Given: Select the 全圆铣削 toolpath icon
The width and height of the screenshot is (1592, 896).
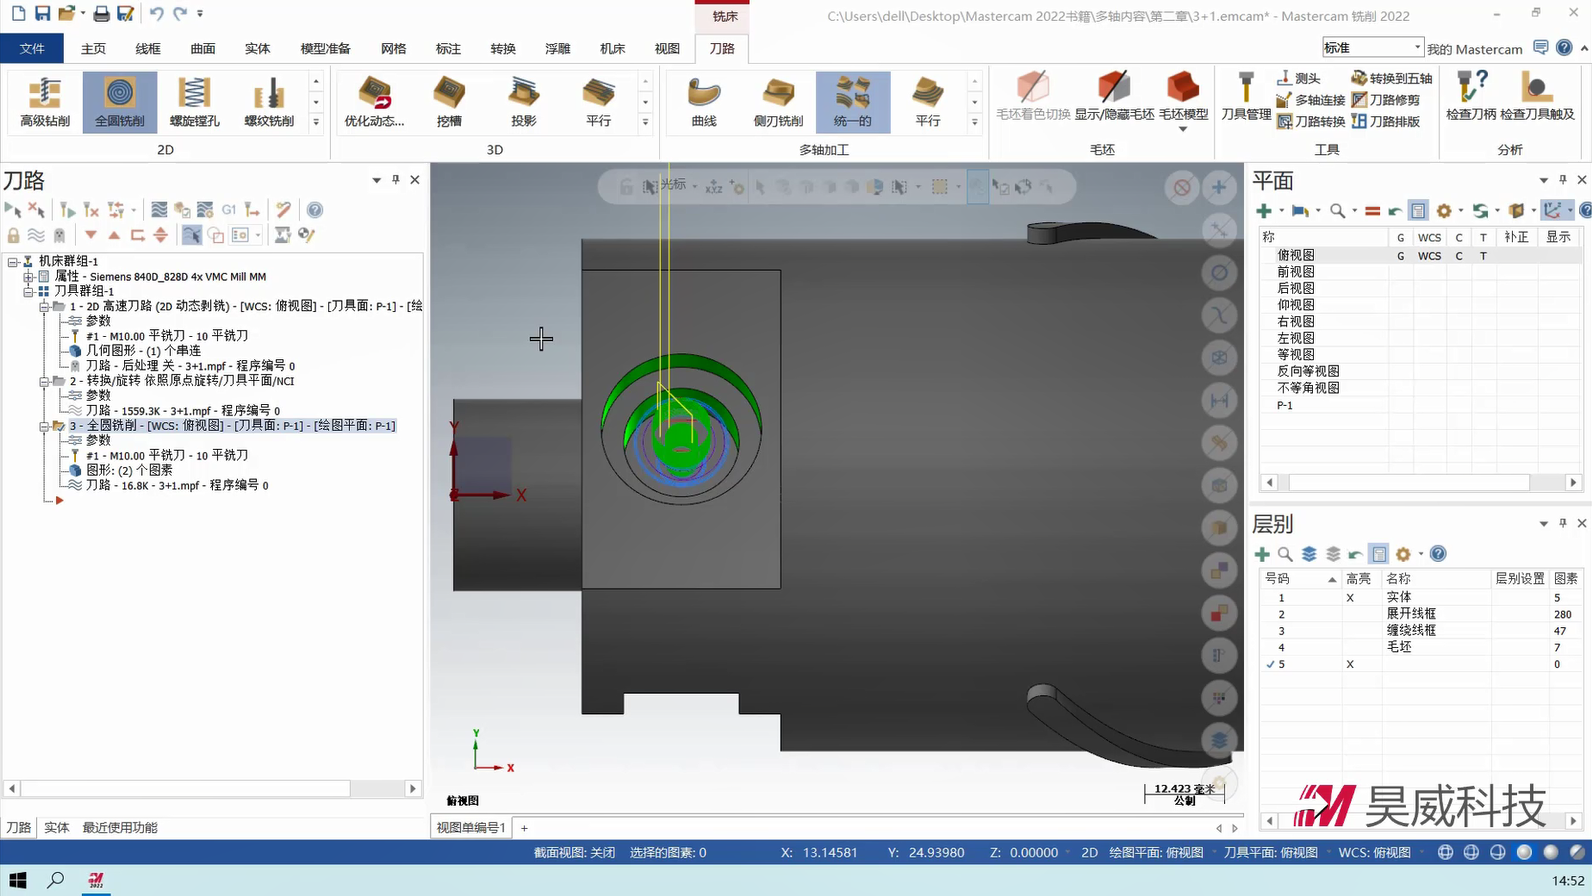Looking at the screenshot, I should 120,102.
